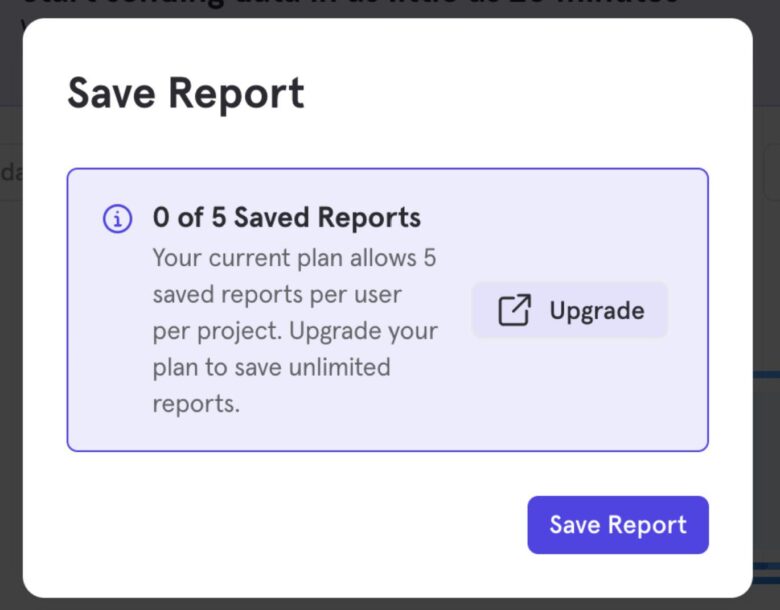Screen dimensions: 780x610
Task: Click the "plan to save unlimited" text line
Action: tap(271, 368)
